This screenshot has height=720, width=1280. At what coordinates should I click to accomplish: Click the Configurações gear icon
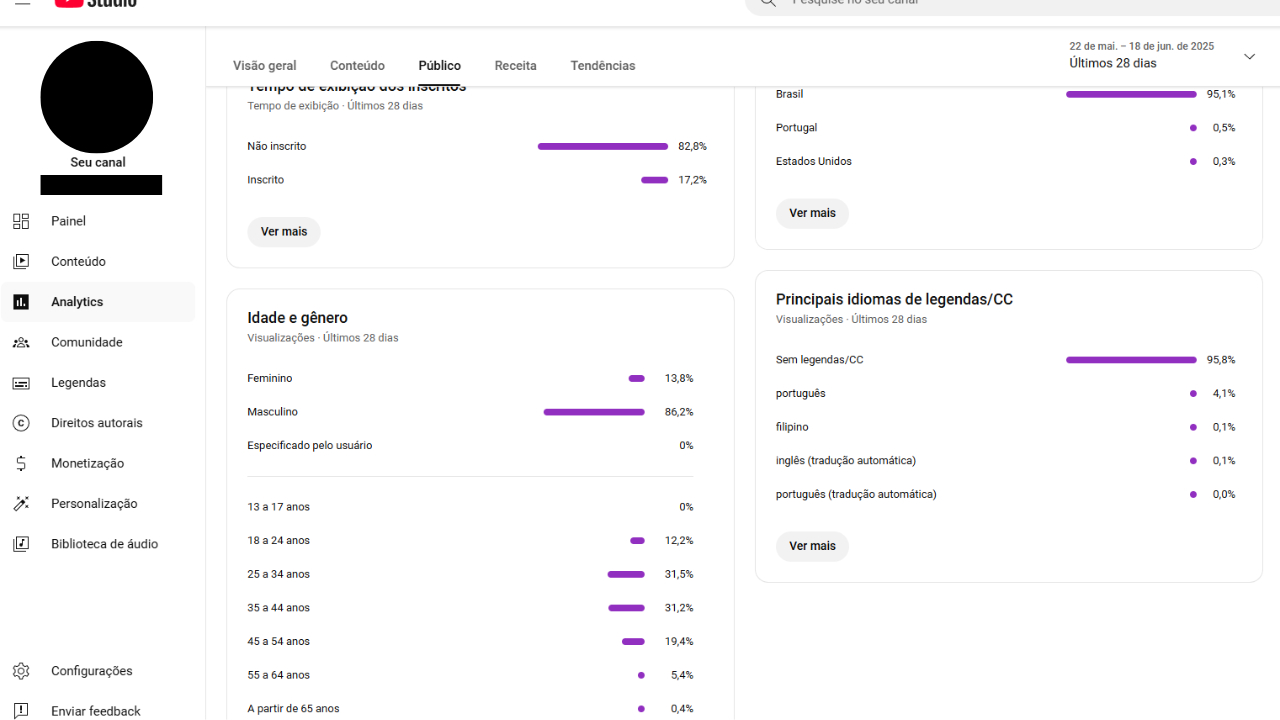21,671
